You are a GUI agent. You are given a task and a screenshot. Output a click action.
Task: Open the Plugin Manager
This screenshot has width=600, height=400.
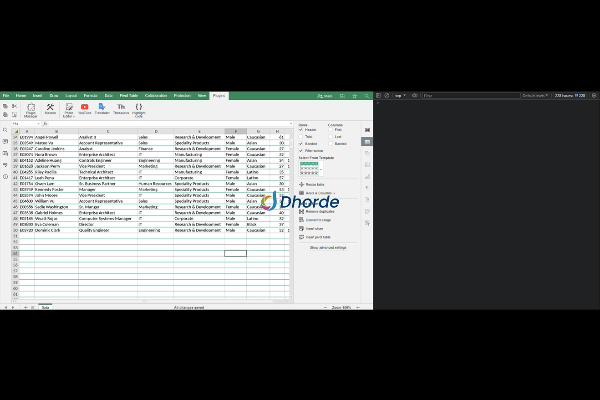coord(30,108)
